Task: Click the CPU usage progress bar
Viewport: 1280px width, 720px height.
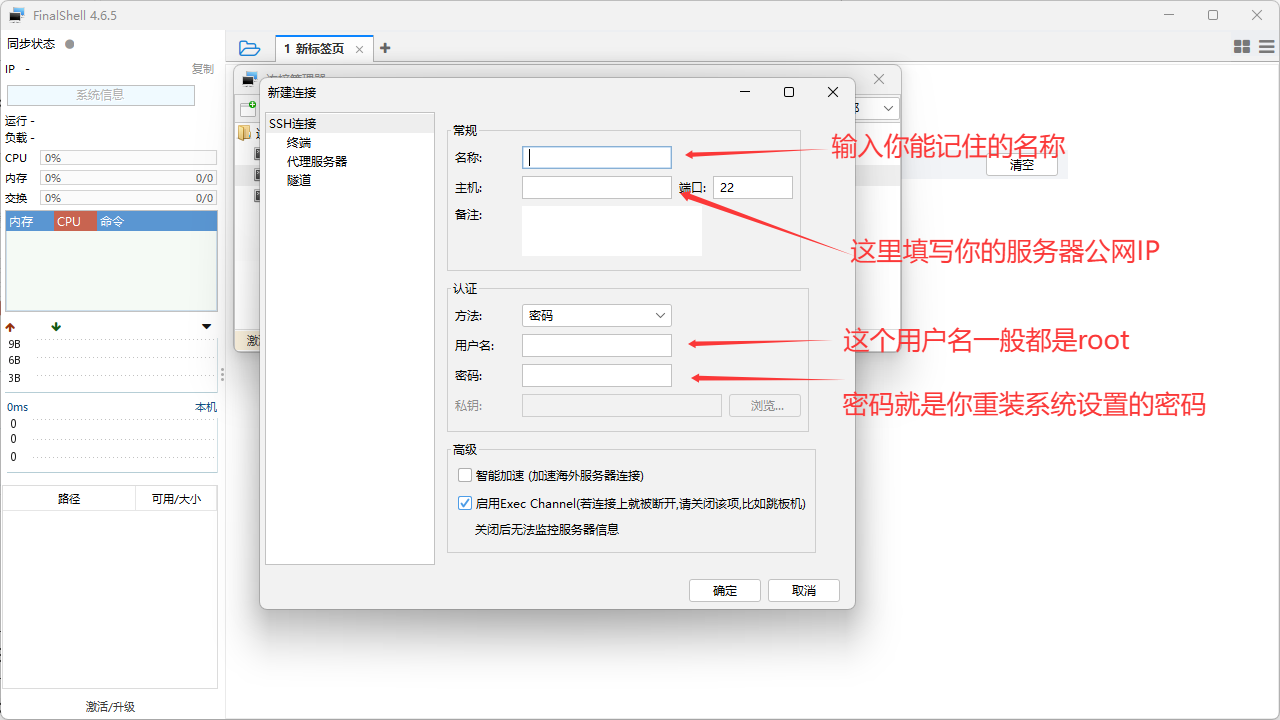Action: click(127, 157)
